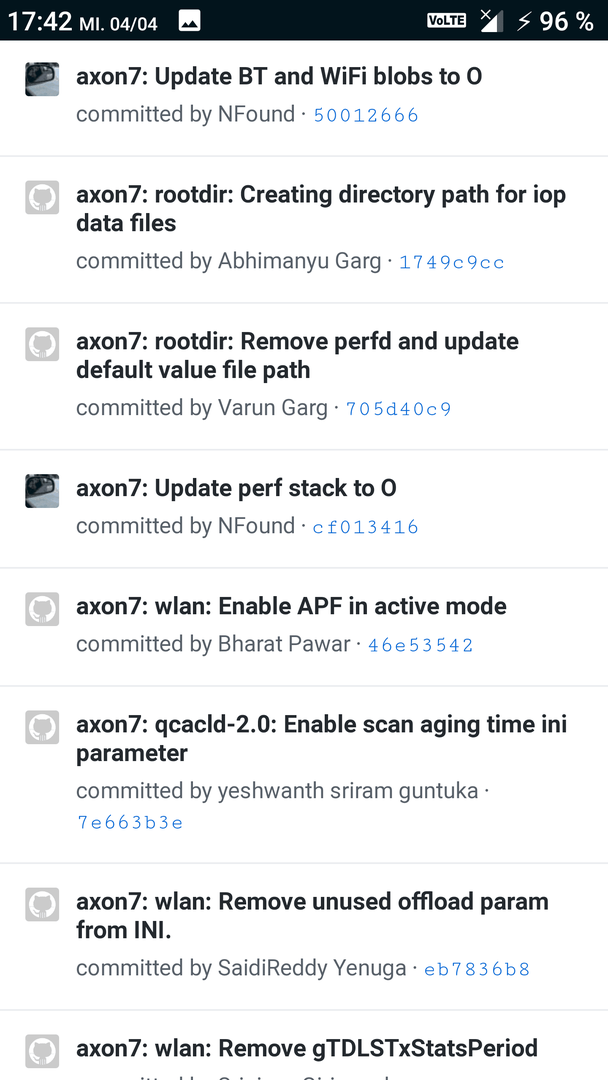
Task: Tap NFound avatar beside BT and WiFi blobs commit
Action: (42, 79)
